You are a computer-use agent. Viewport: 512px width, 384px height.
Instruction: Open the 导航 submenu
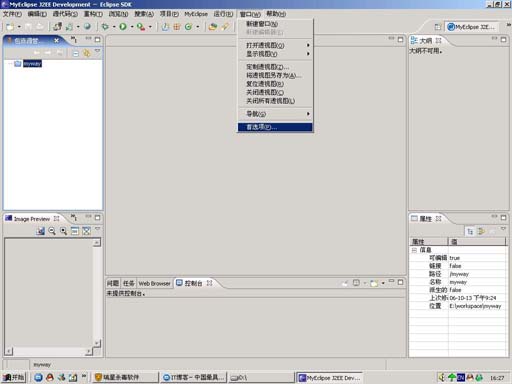coord(275,114)
